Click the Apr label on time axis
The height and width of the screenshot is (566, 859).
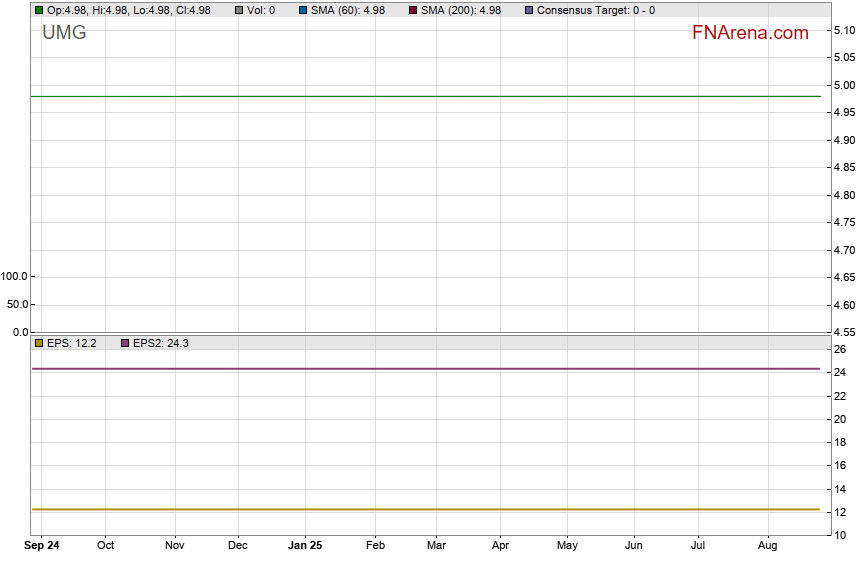coord(500,545)
